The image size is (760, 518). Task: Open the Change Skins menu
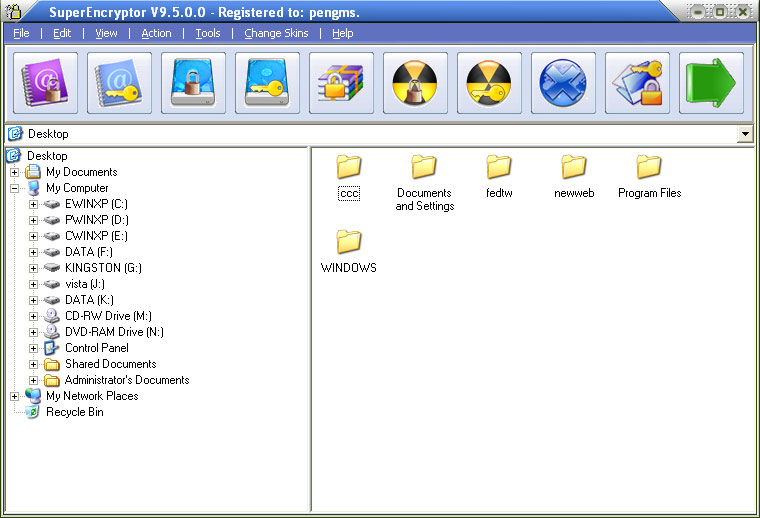276,33
